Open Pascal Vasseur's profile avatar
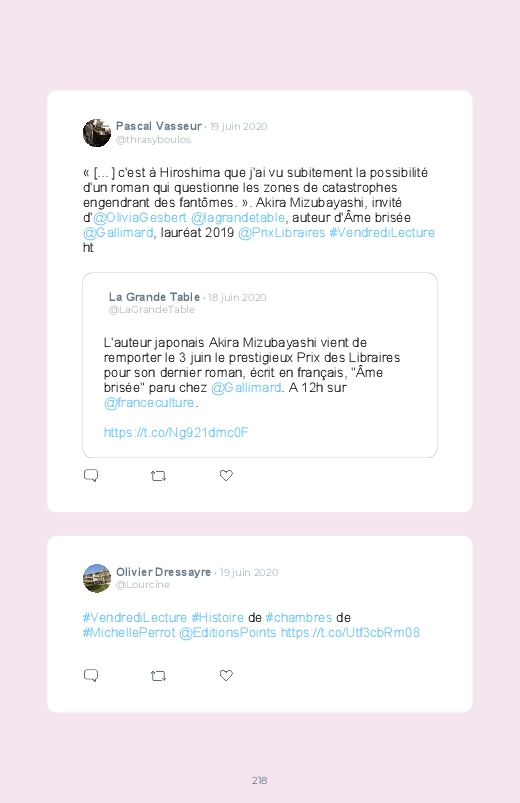 coord(97,133)
